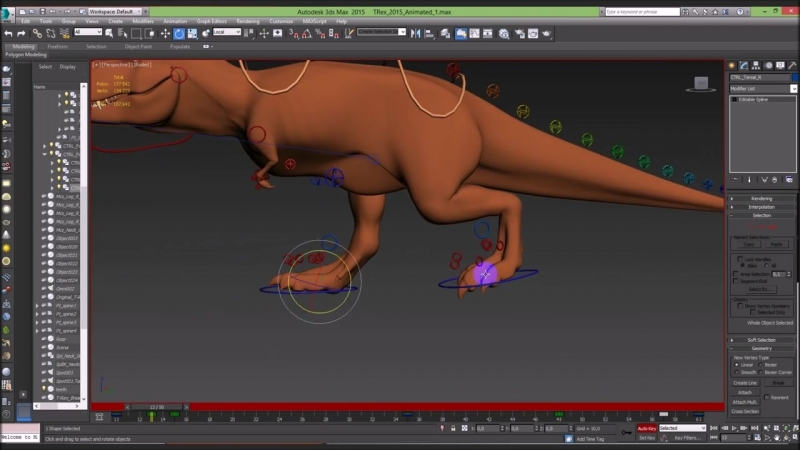Viewport: 800px width, 450px height.
Task: Select the Rectangular Selection Region tool
Action: [136, 34]
